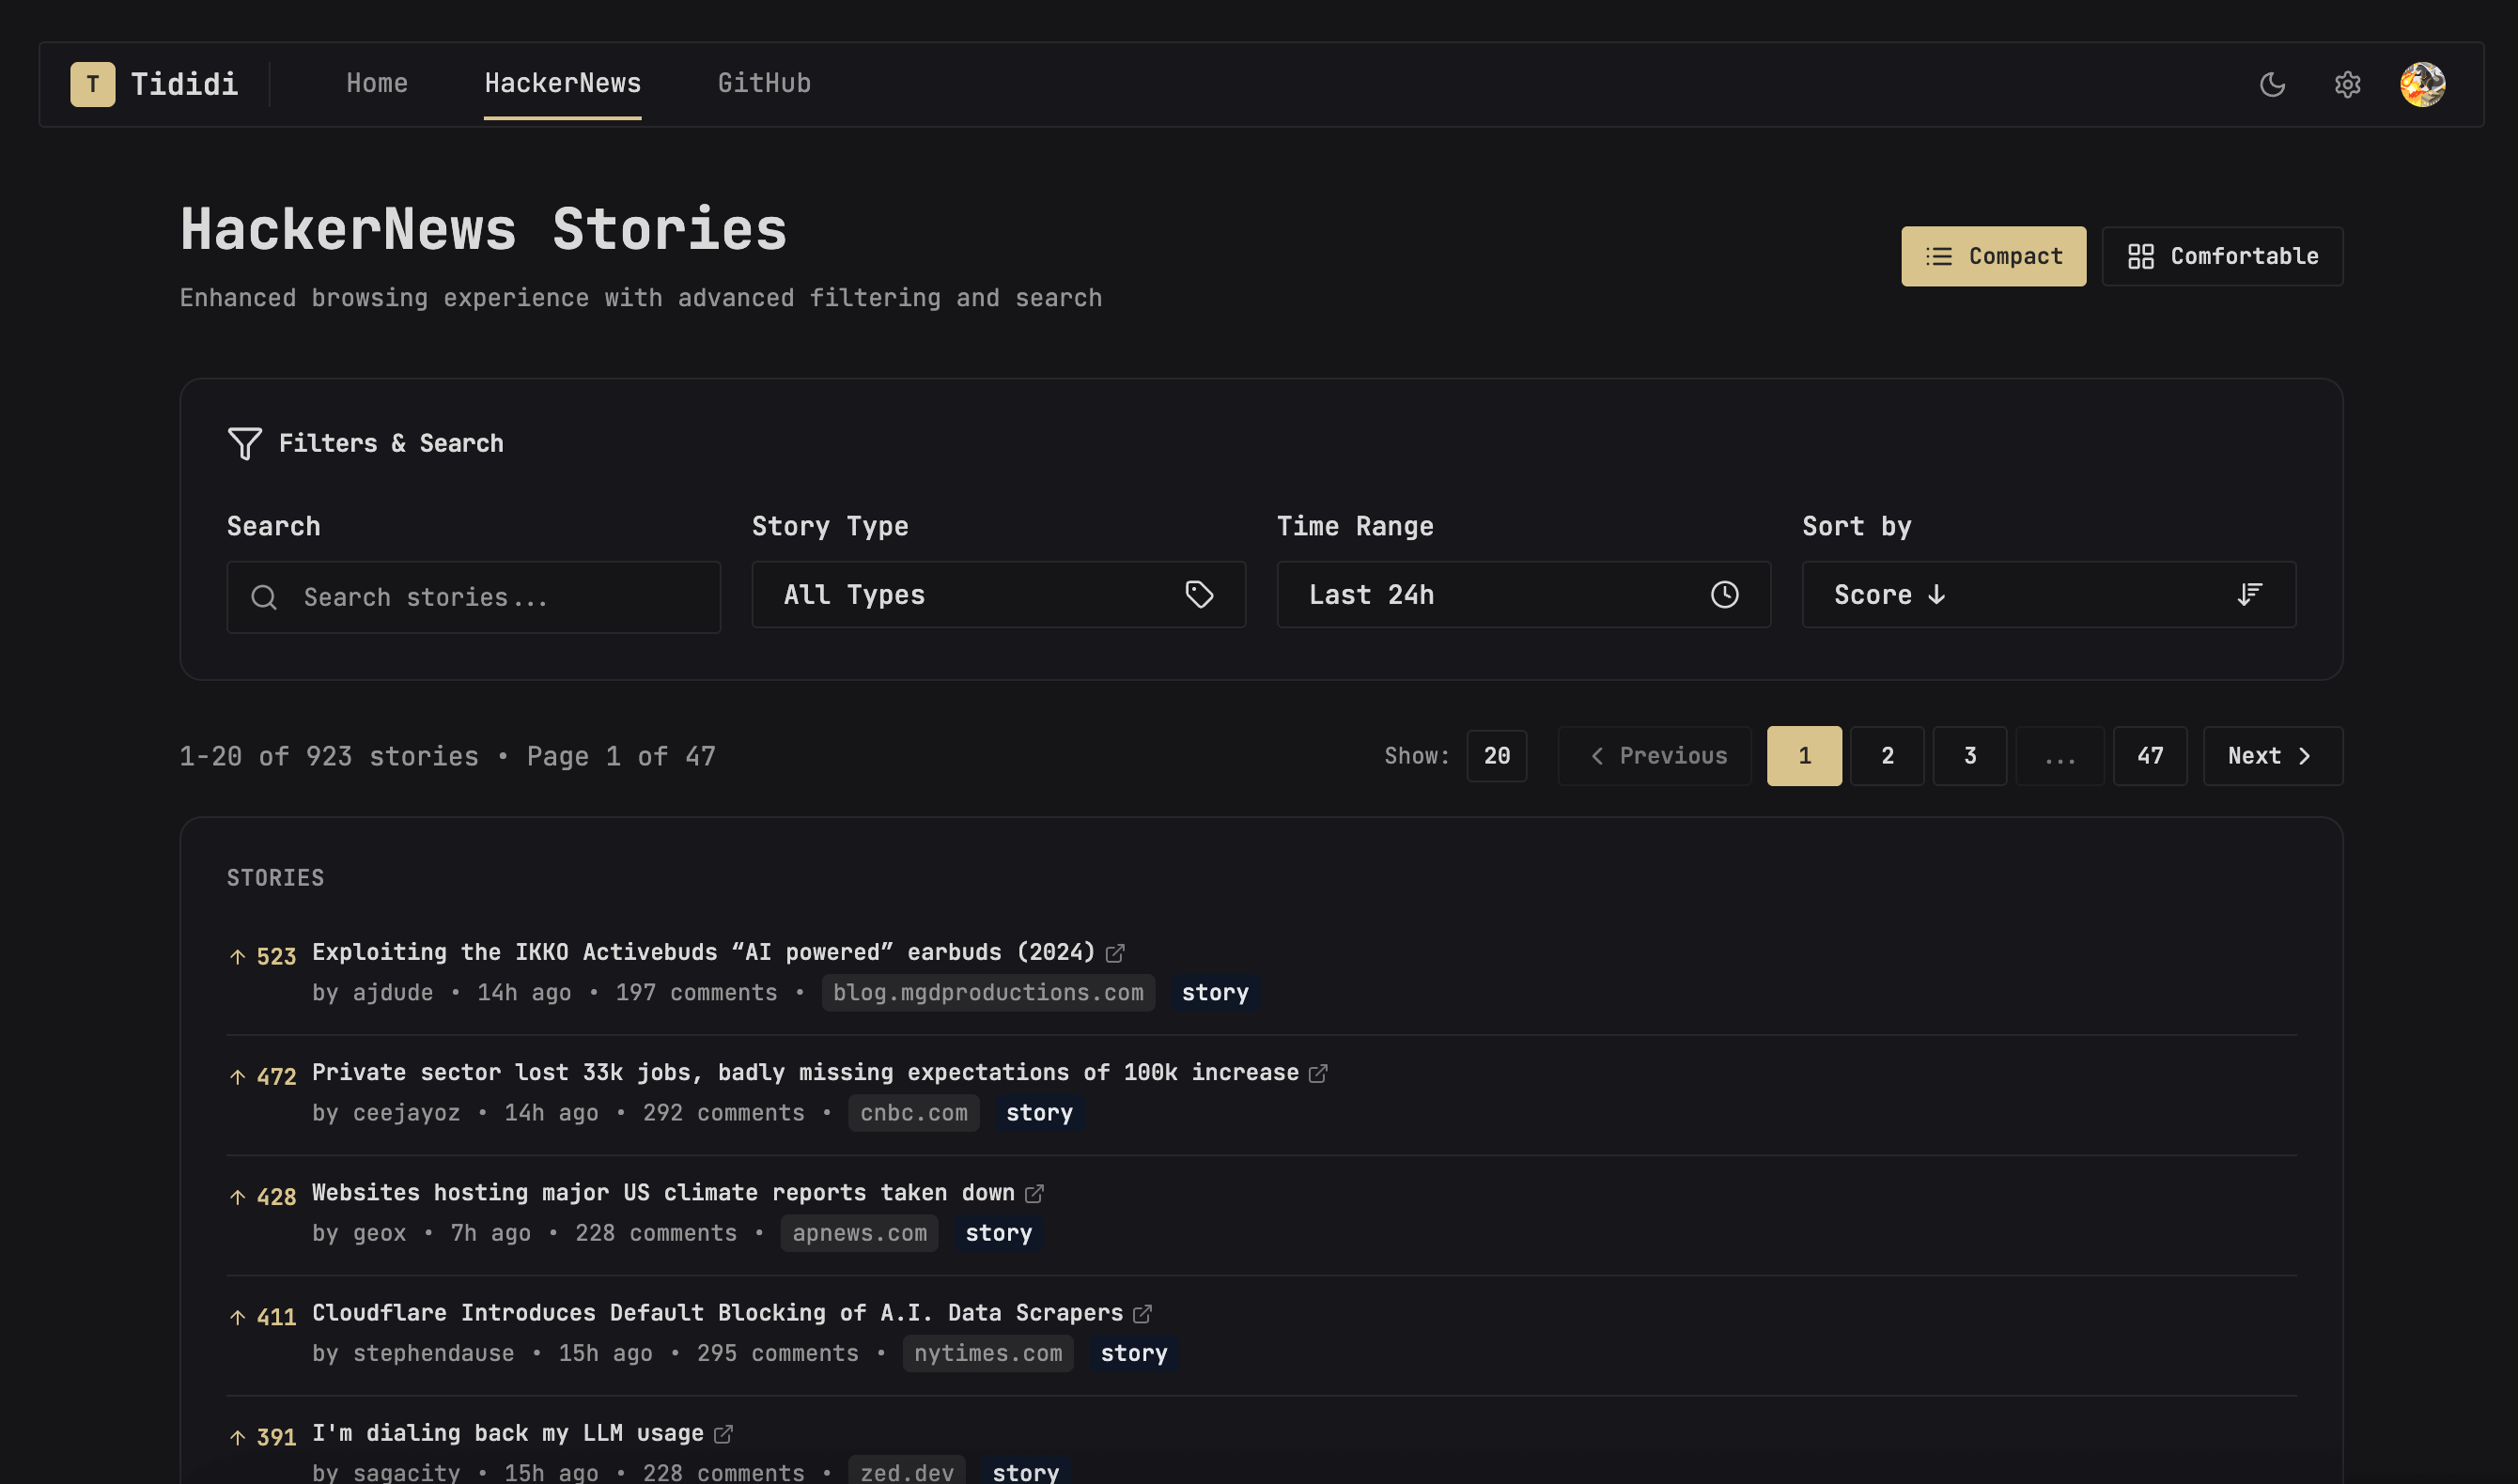Upvote arrow for the 411 score story
2518x1484 pixels.
click(237, 1316)
